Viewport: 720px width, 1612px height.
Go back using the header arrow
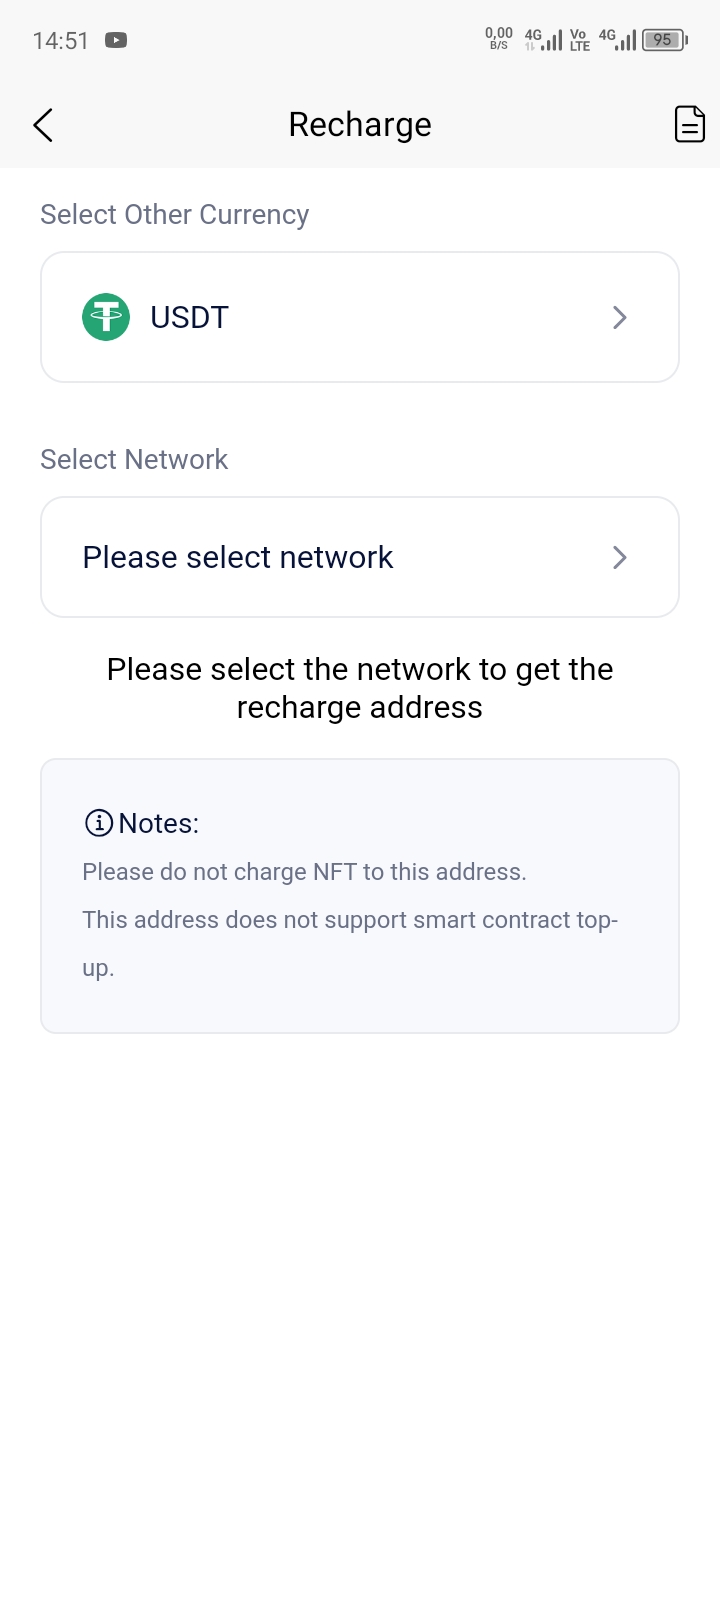pyautogui.click(x=43, y=125)
